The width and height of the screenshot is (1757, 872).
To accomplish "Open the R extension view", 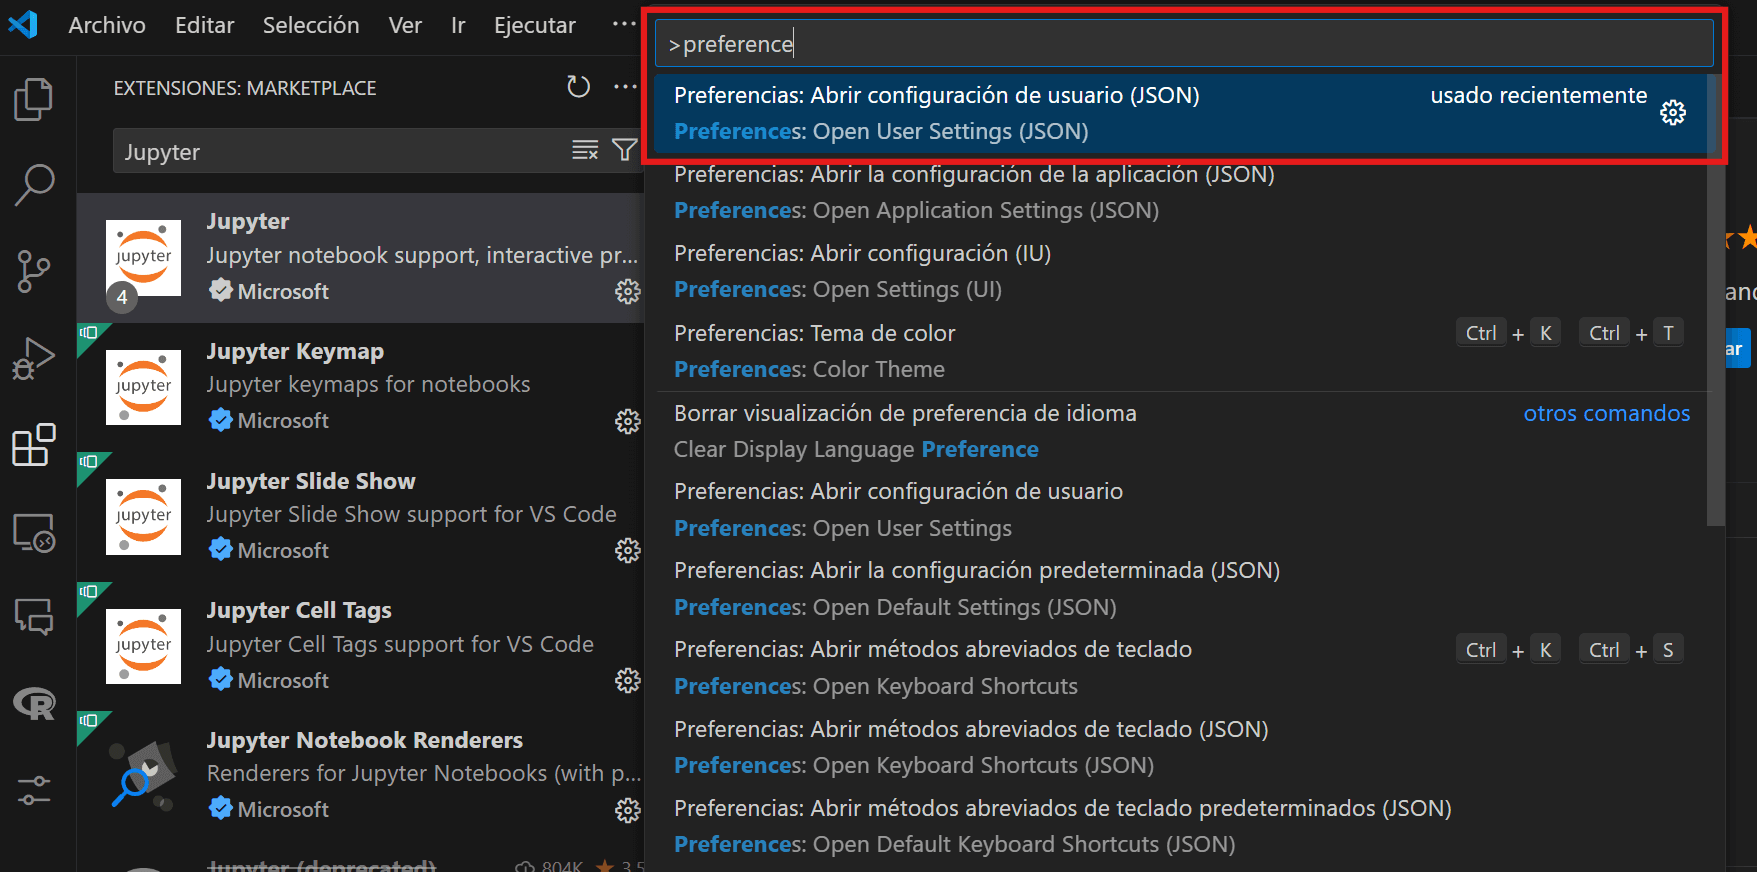I will (34, 704).
